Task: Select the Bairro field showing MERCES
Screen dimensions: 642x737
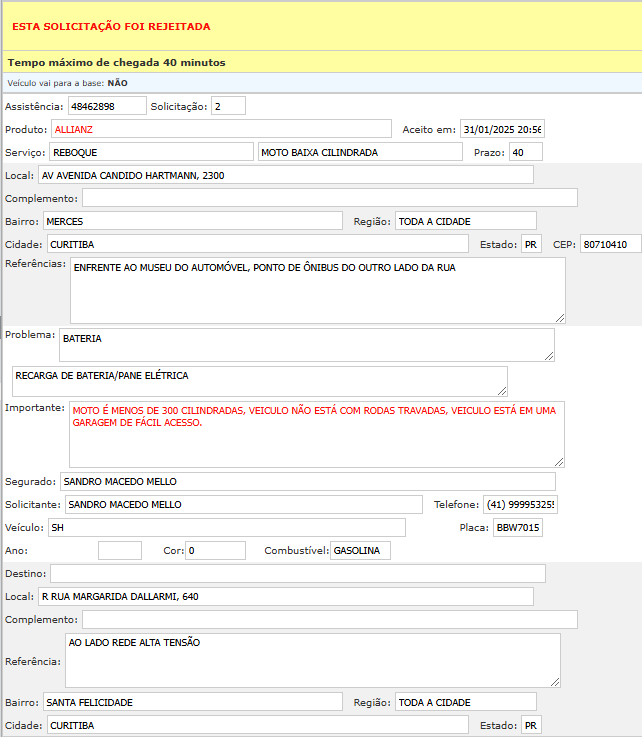Action: [193, 220]
